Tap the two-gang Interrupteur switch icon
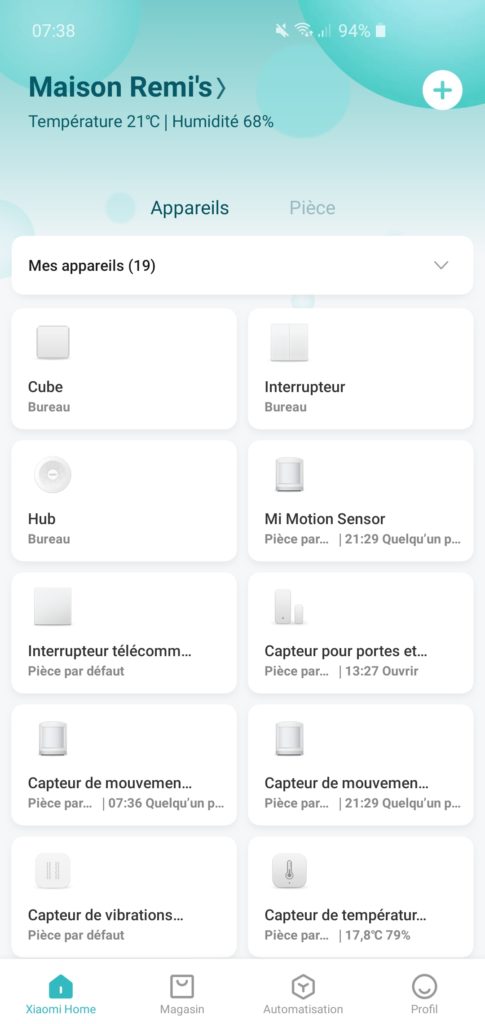The width and height of the screenshot is (485, 1024). click(x=289, y=342)
